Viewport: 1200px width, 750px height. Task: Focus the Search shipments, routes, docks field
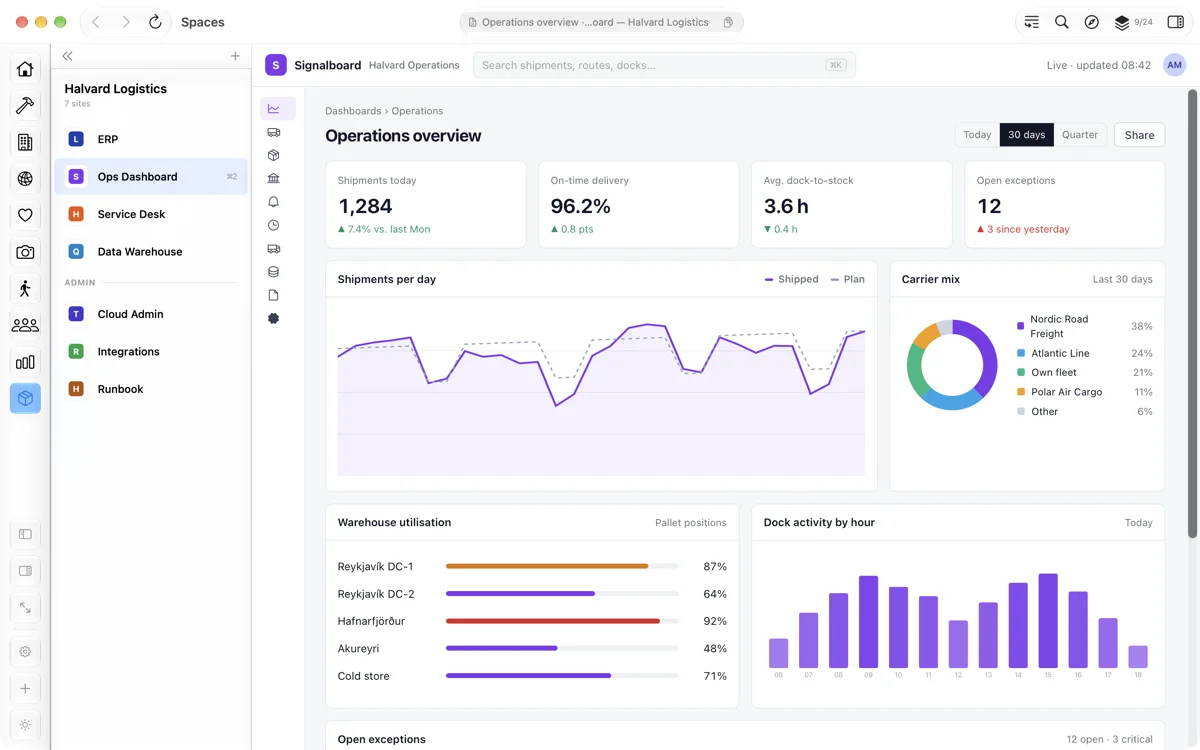[x=664, y=65]
